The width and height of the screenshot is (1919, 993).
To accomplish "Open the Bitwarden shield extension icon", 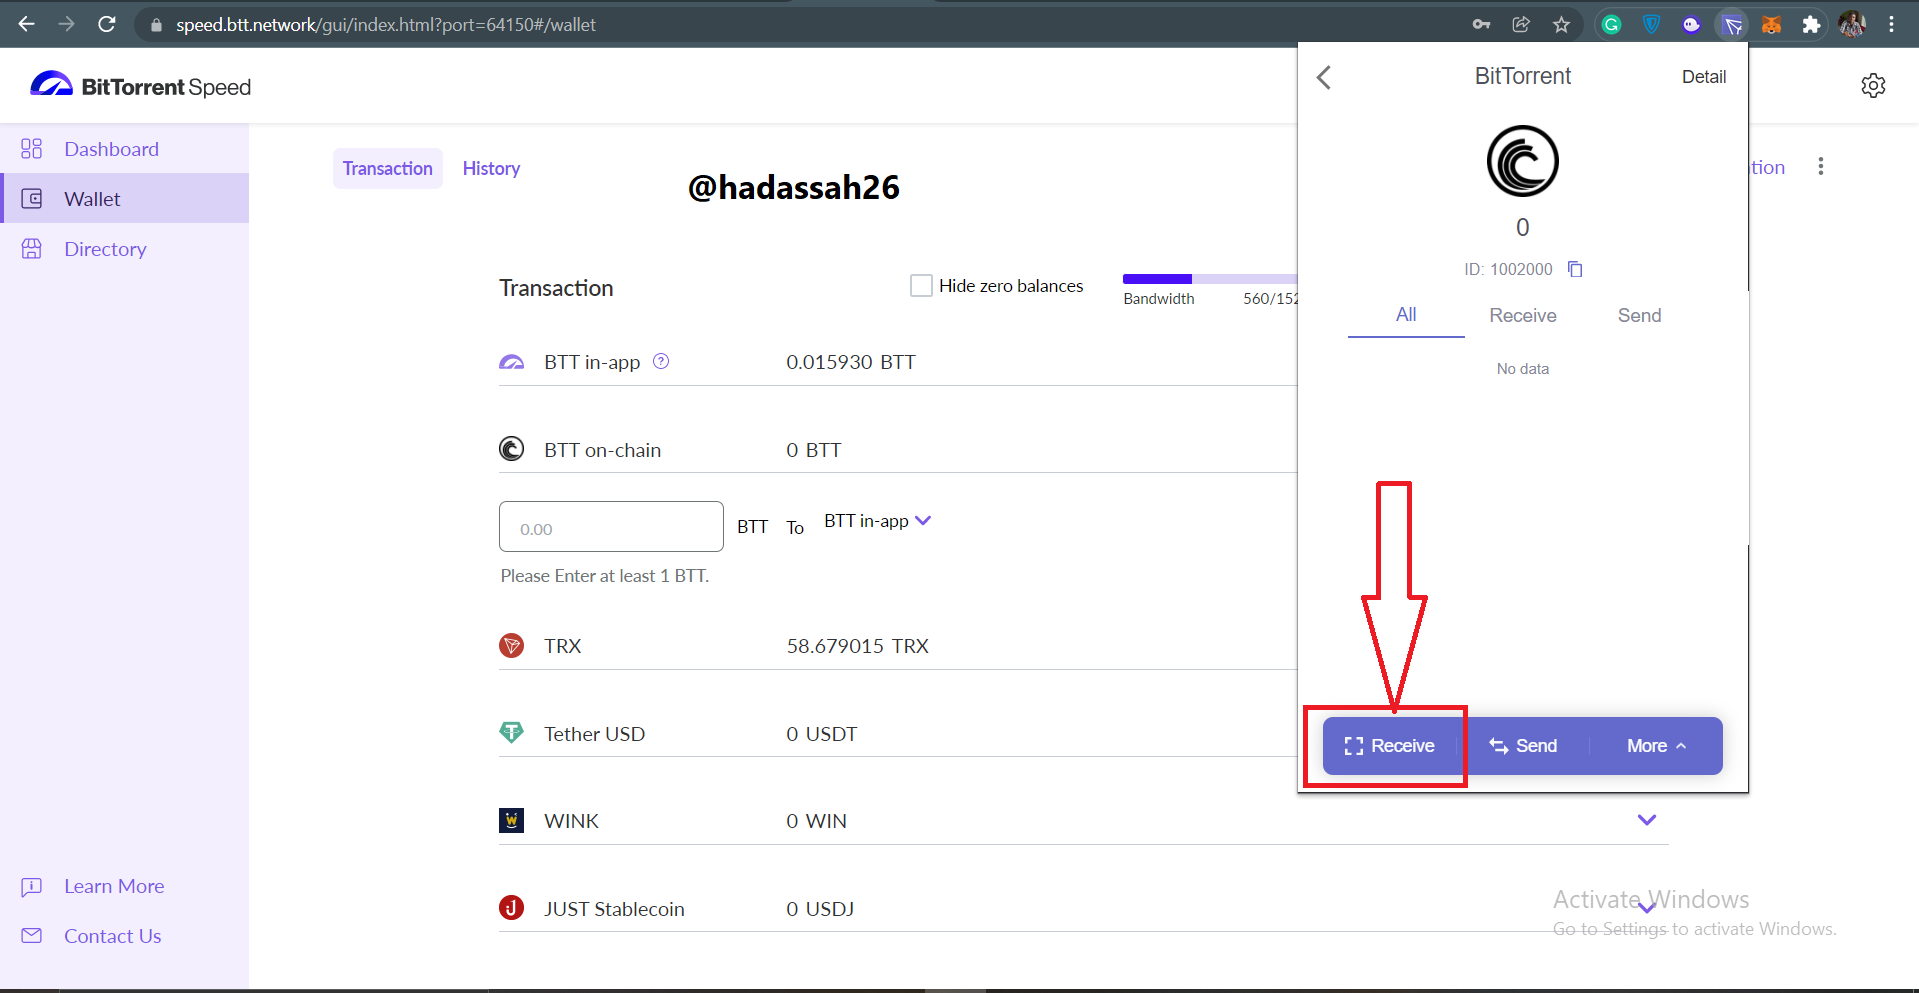I will point(1651,24).
